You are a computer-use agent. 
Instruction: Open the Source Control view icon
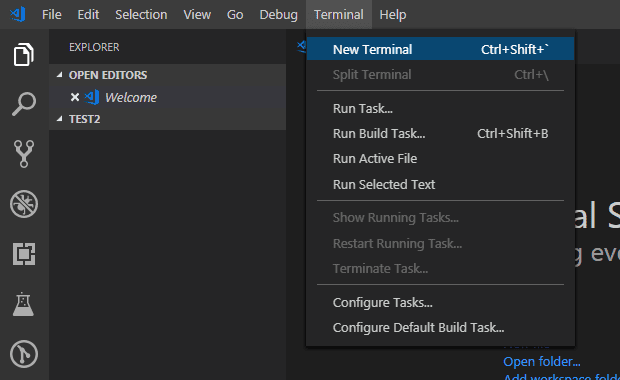24,154
